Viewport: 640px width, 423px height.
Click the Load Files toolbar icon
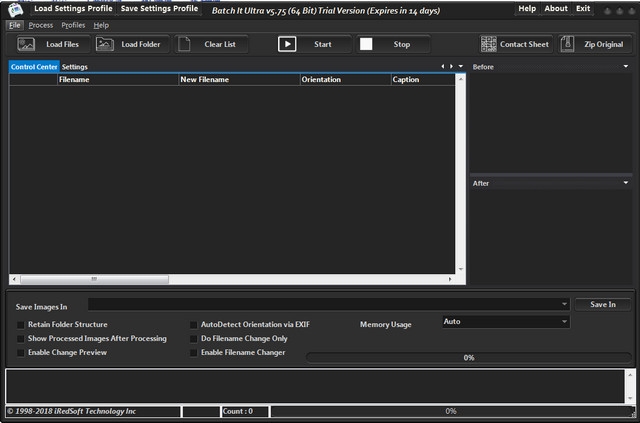27,44
